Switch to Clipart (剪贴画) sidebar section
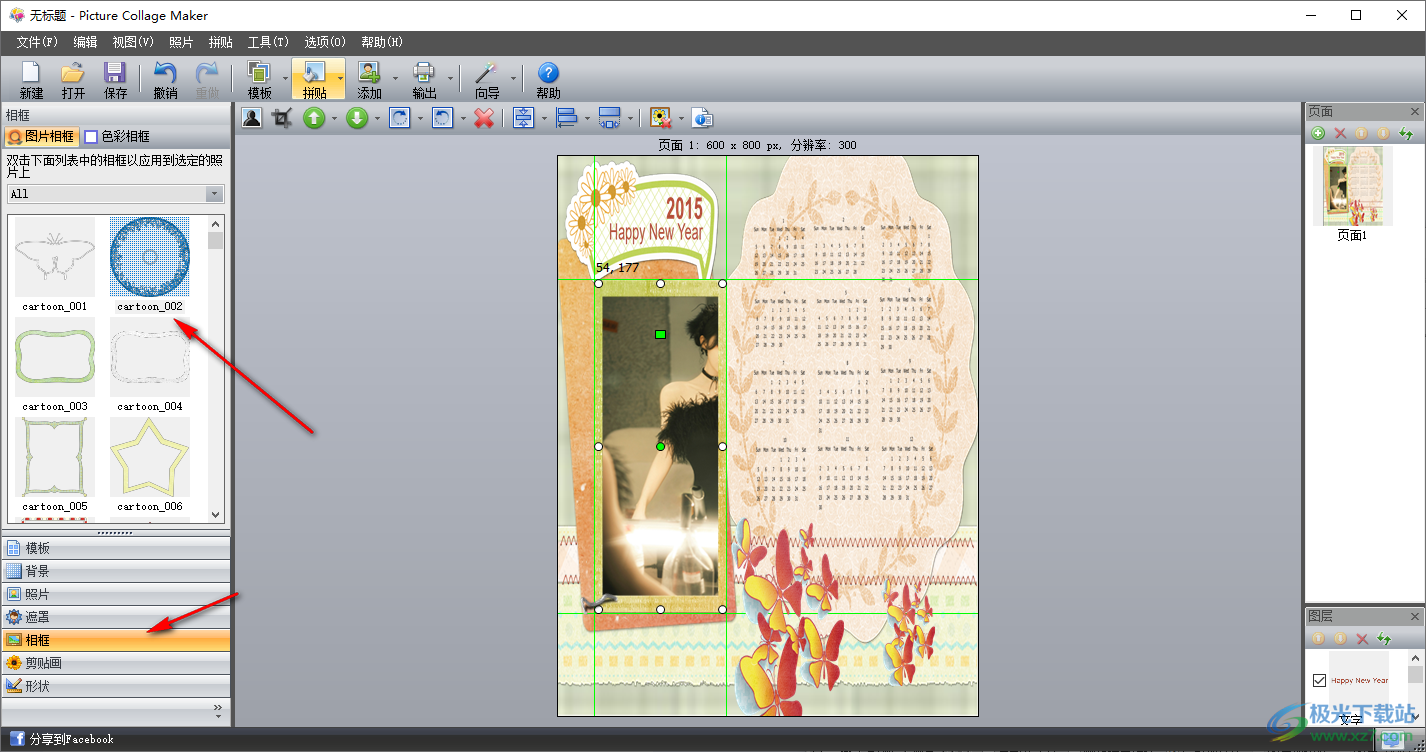The image size is (1426, 752). pyautogui.click(x=116, y=663)
